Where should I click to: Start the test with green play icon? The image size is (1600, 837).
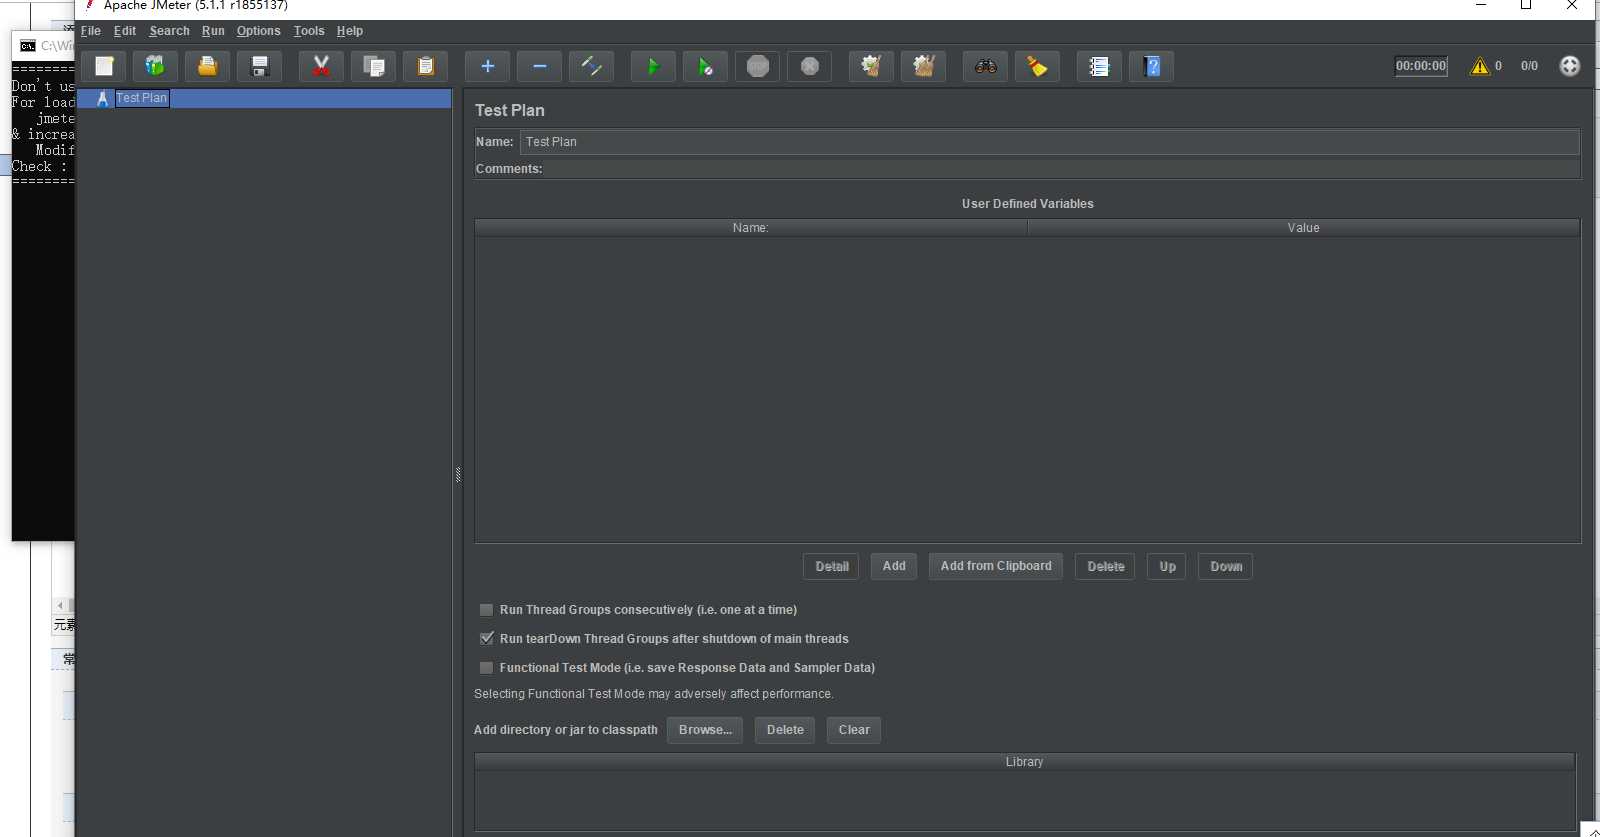[x=653, y=66]
